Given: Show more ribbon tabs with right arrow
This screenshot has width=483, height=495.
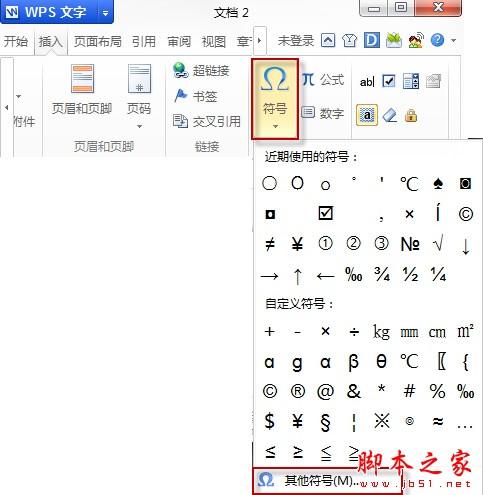Looking at the screenshot, I should point(260,41).
